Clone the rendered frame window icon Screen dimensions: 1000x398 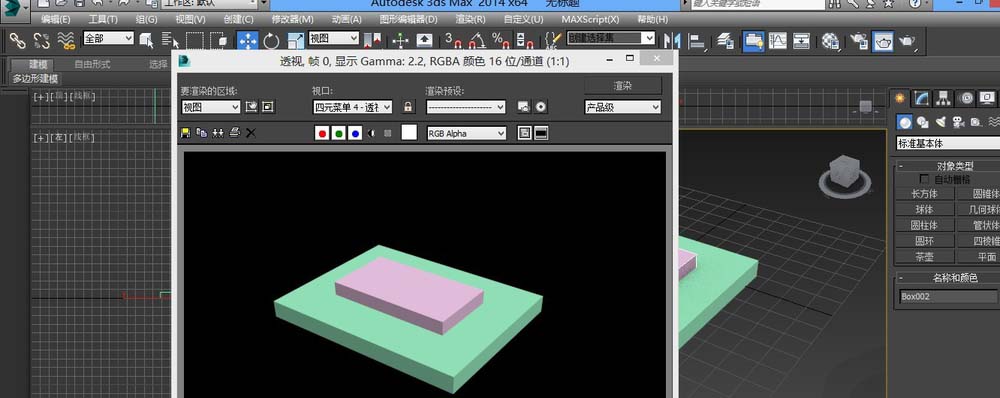pos(218,133)
